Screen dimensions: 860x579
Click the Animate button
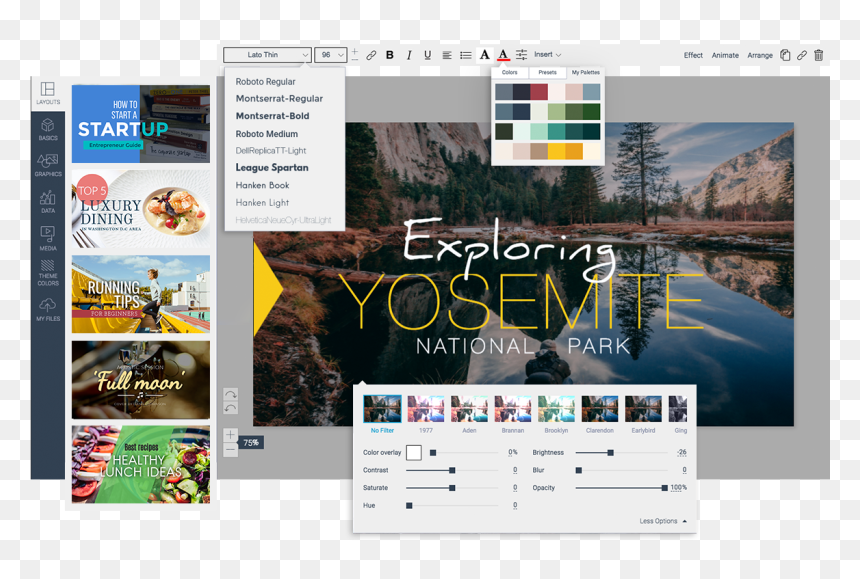[725, 55]
